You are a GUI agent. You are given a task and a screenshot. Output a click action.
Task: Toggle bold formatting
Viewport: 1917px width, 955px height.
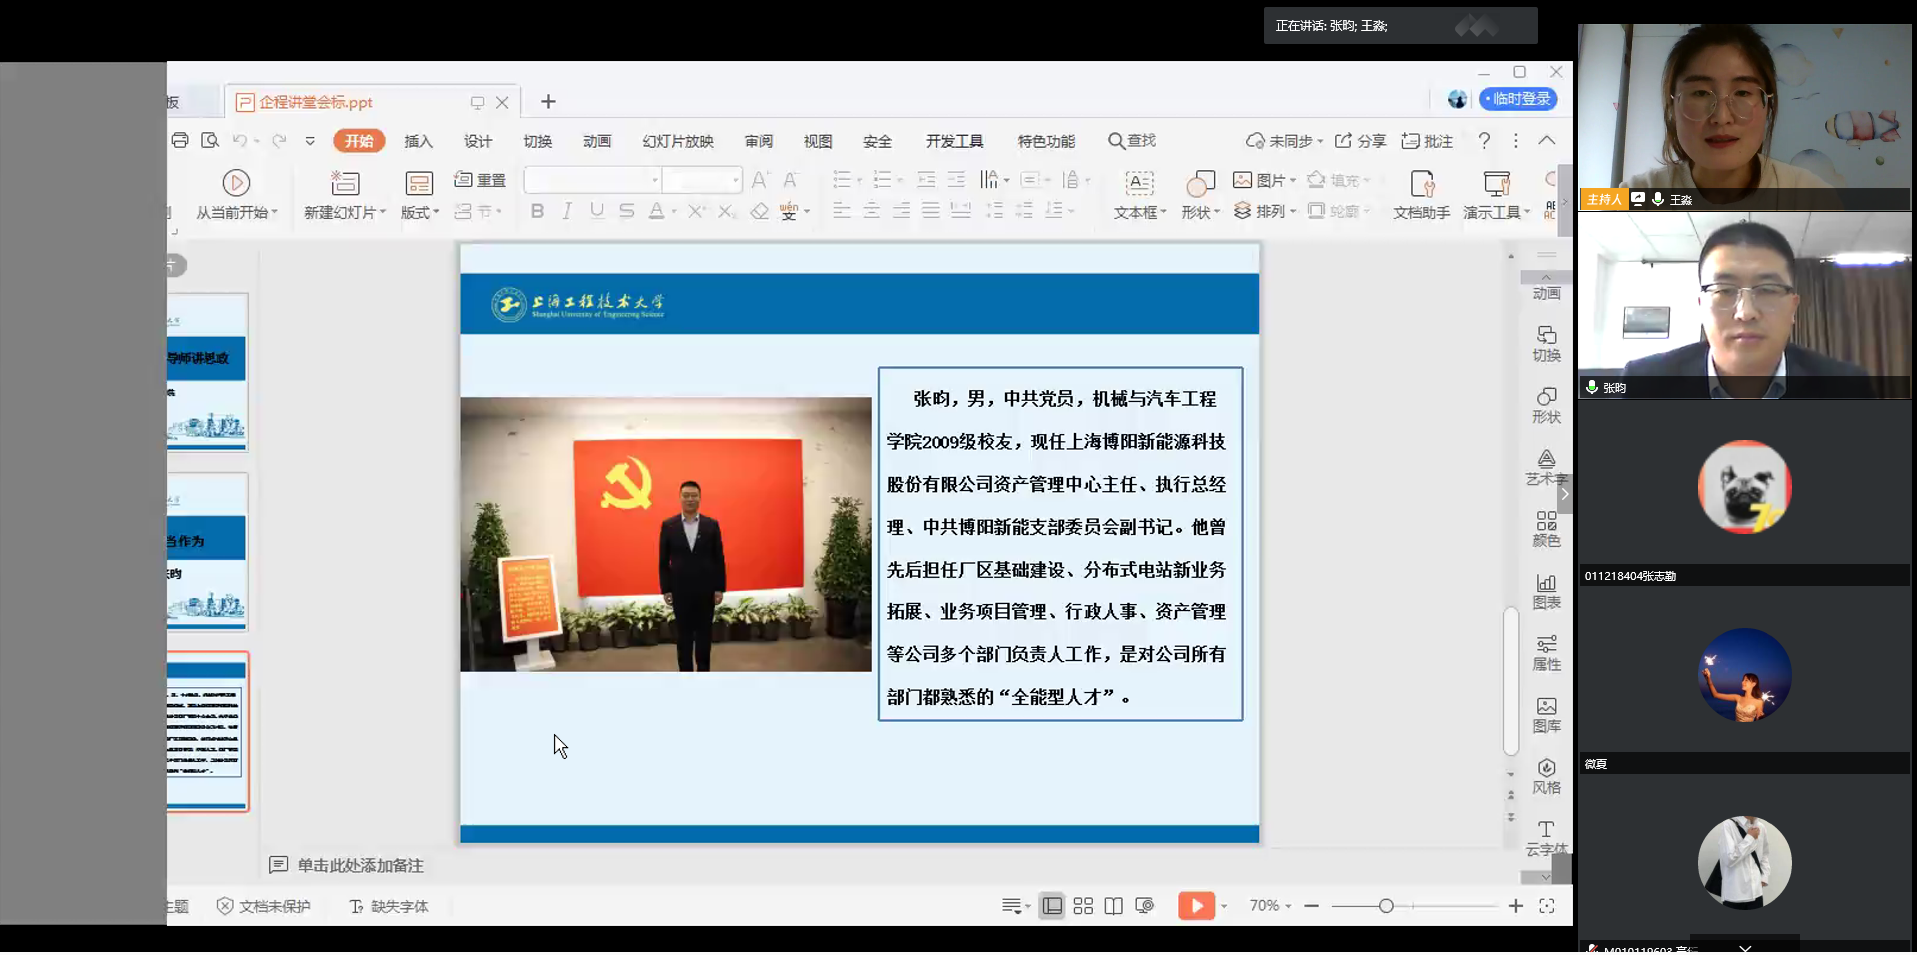pos(537,211)
